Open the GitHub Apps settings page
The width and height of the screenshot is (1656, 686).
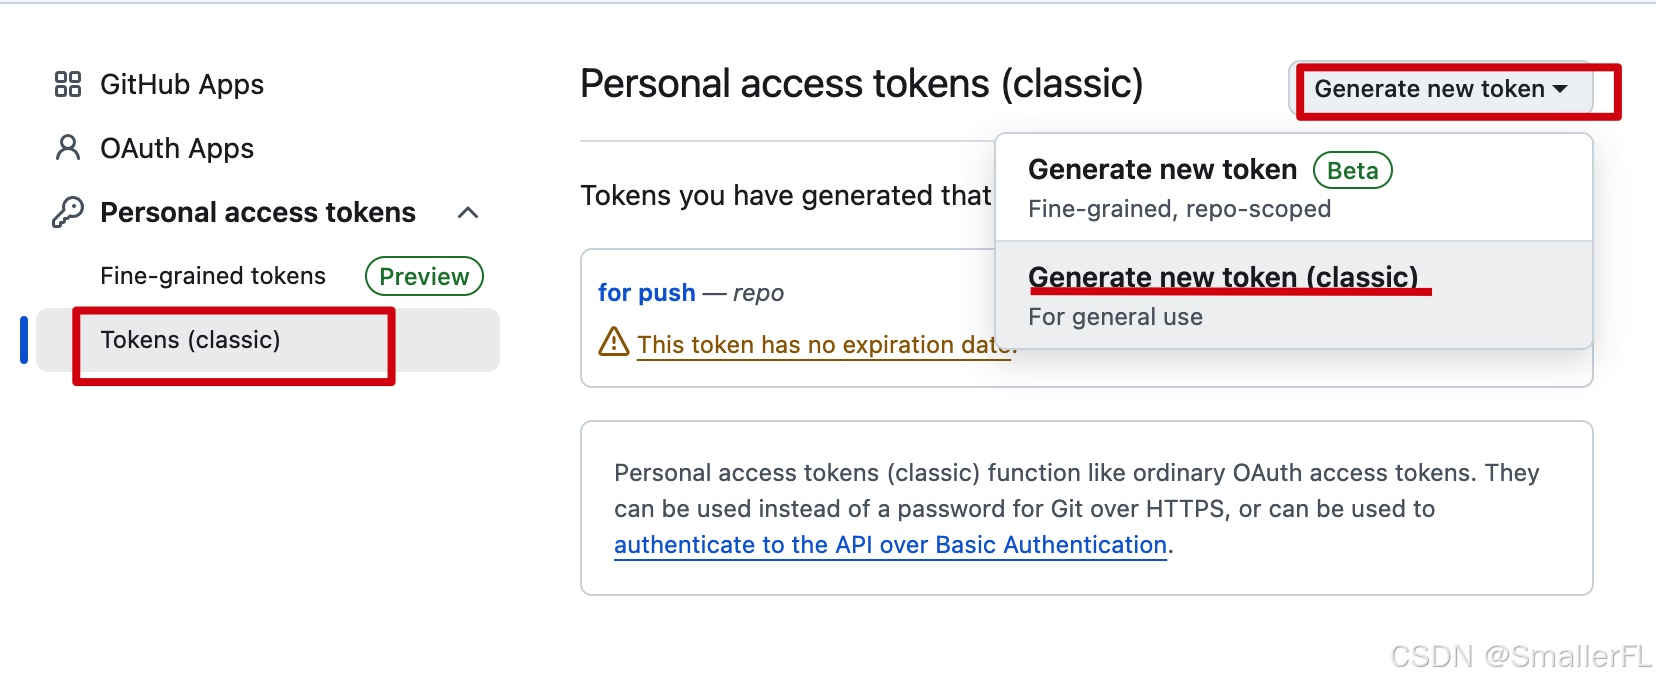click(x=182, y=85)
